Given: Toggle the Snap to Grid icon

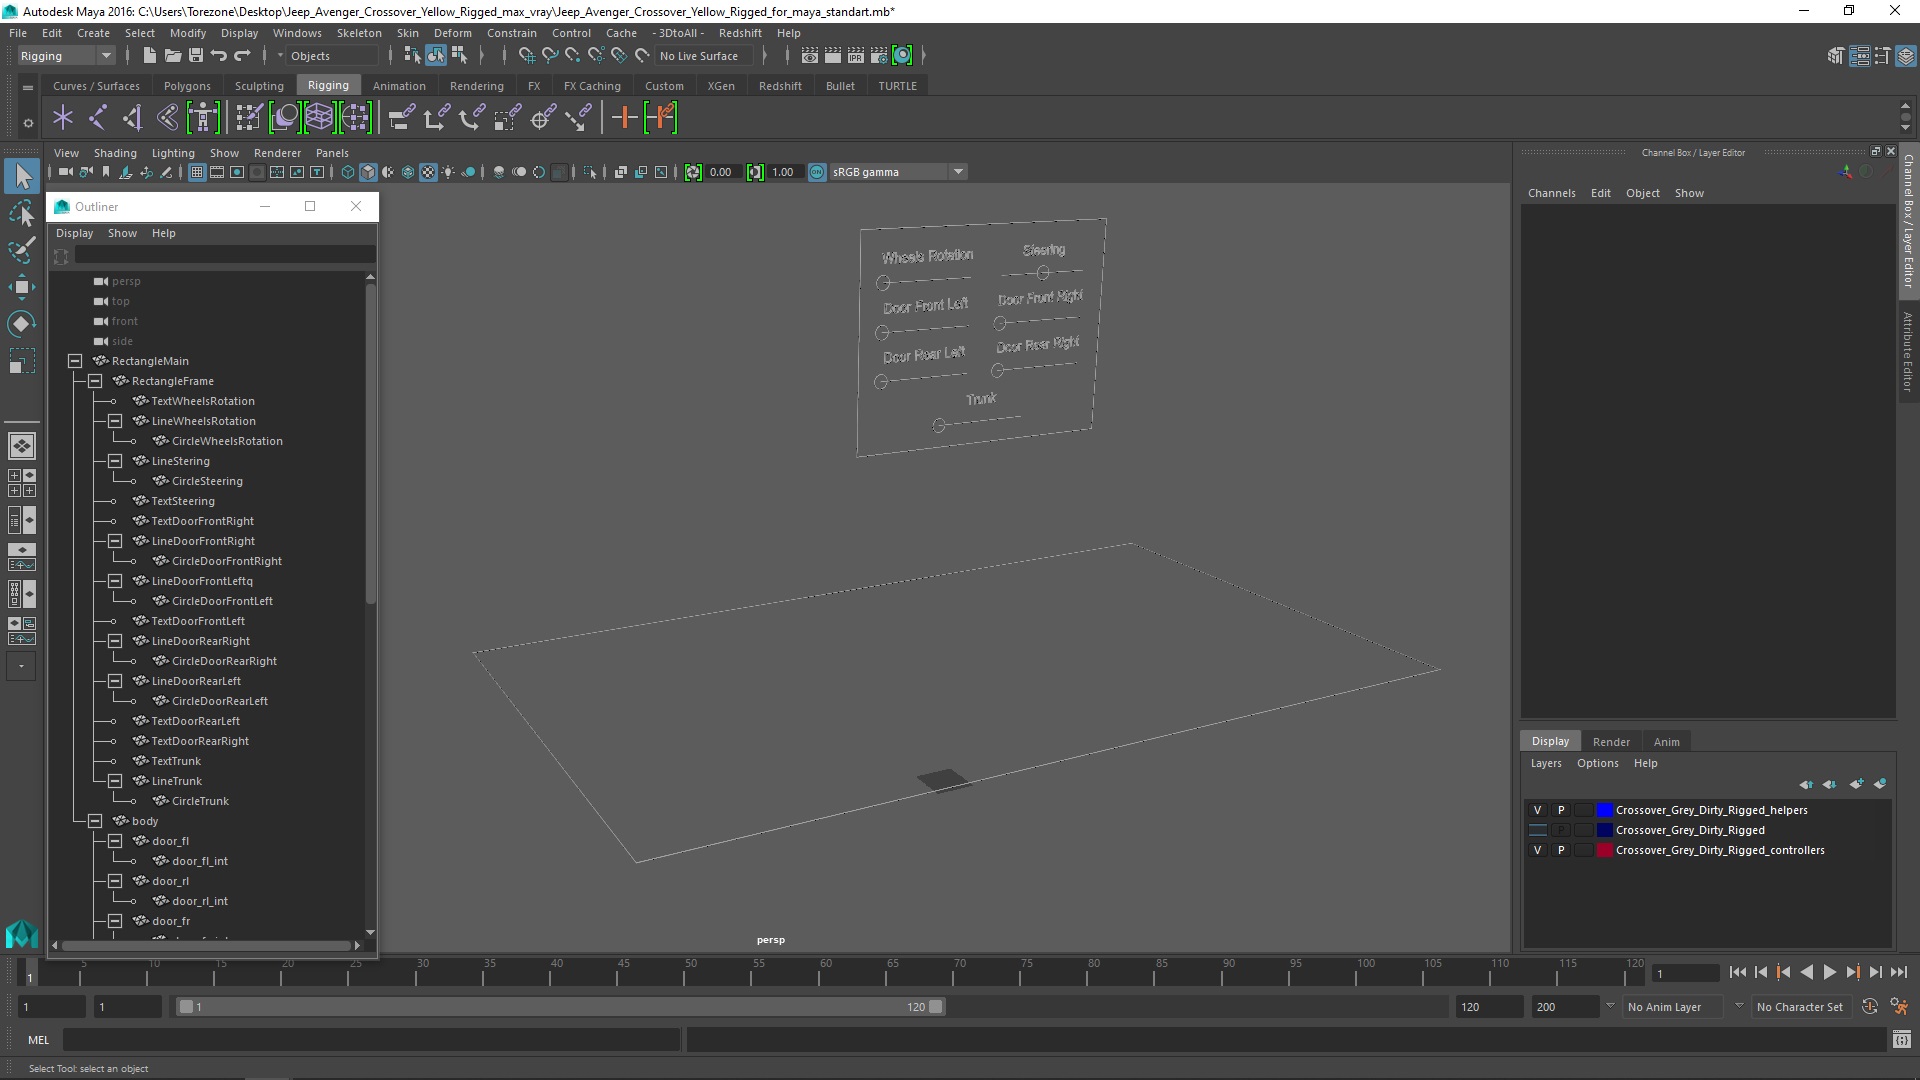Looking at the screenshot, I should [525, 55].
